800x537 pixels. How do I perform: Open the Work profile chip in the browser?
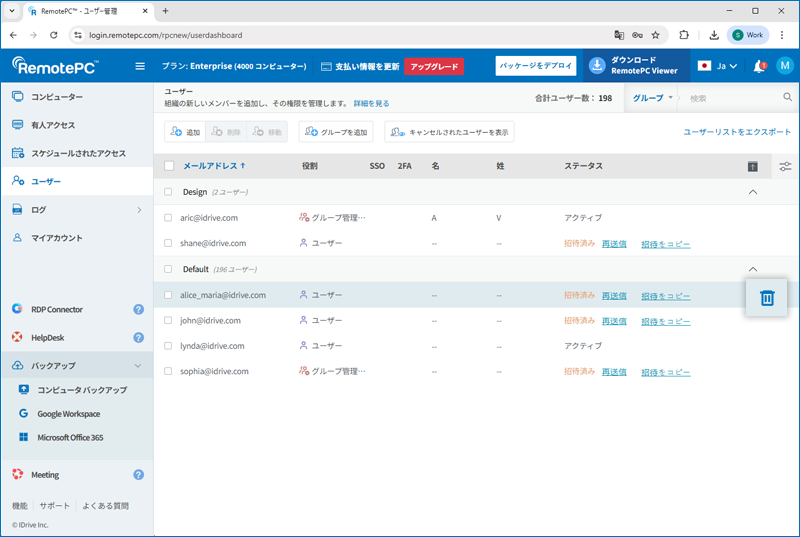coord(748,35)
